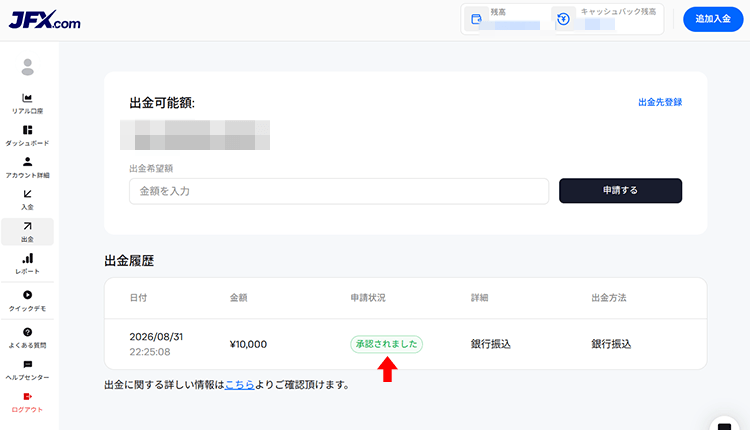This screenshot has width=750, height=430.
Task: Click the 承認されました status badge
Action: click(x=386, y=344)
